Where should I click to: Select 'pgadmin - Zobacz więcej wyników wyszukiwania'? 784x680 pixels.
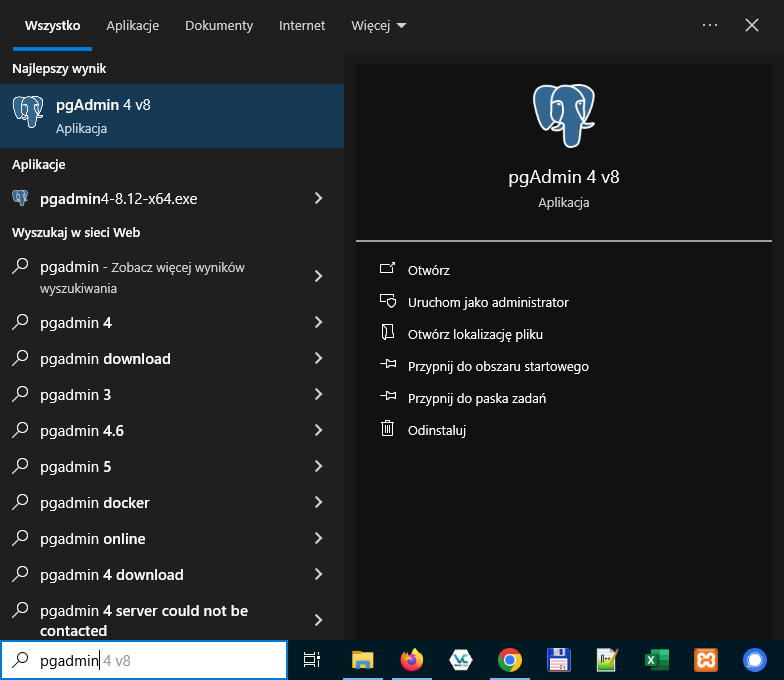pos(172,276)
